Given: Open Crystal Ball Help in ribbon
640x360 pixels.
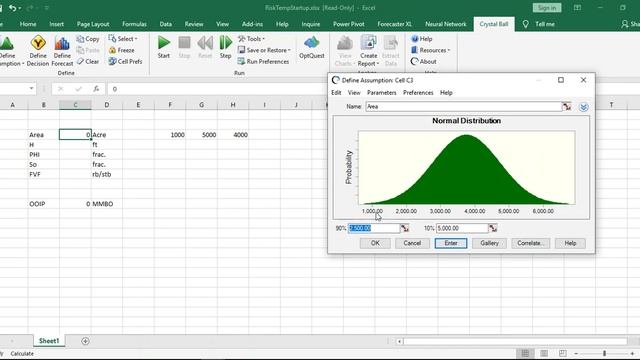Looking at the screenshot, I should (x=422, y=39).
